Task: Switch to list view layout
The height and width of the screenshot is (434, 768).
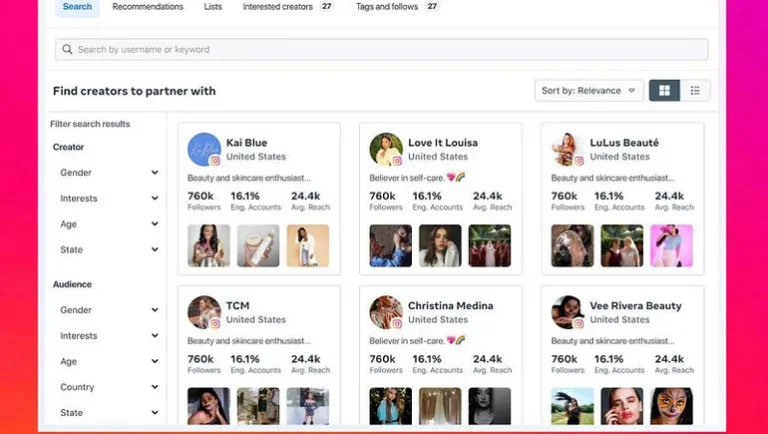Action: [x=695, y=91]
